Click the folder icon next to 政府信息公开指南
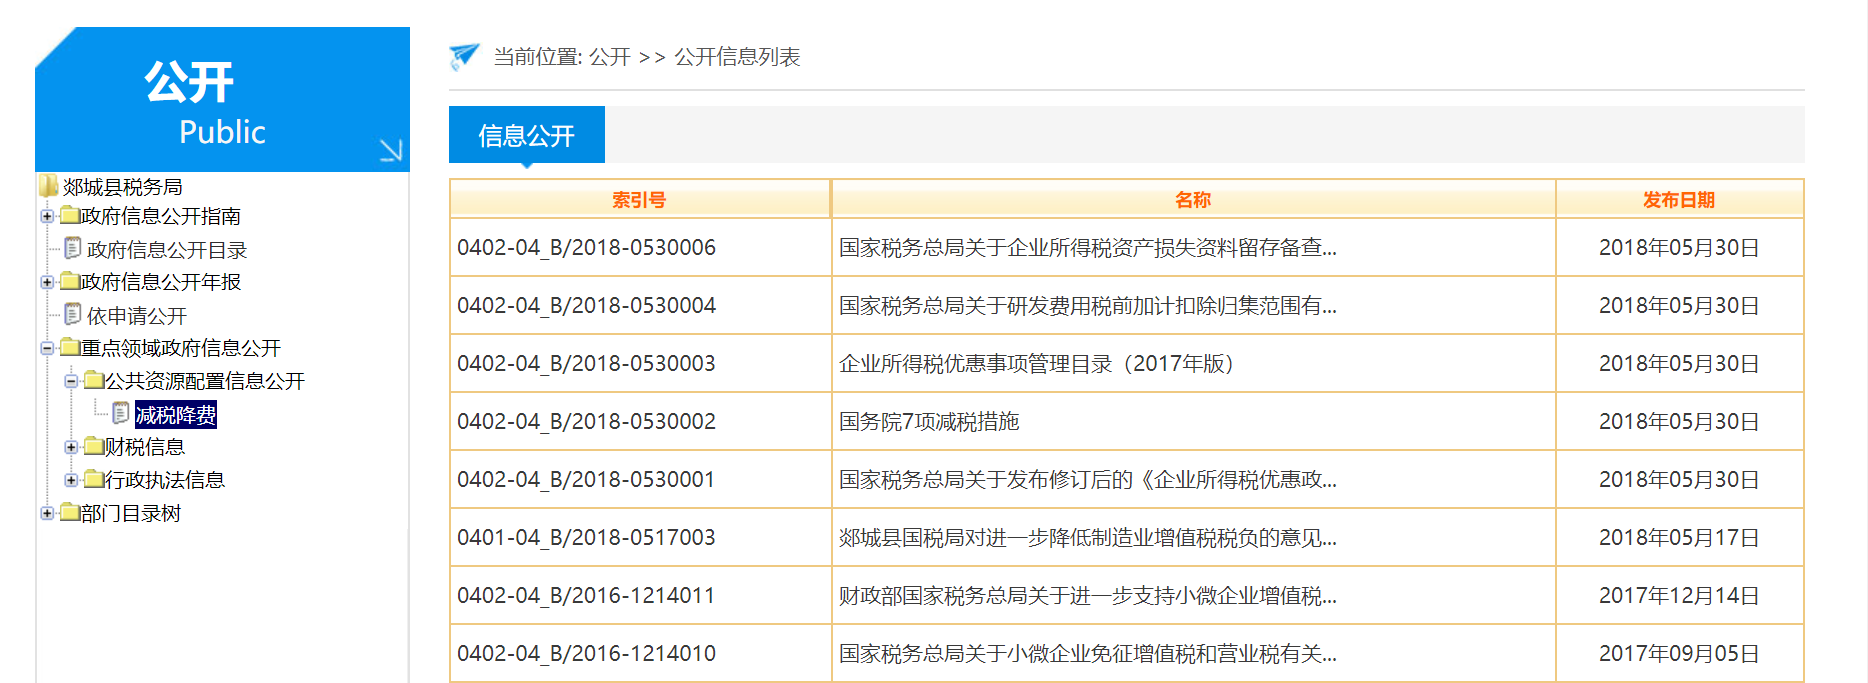This screenshot has height=683, width=1868. (x=69, y=215)
